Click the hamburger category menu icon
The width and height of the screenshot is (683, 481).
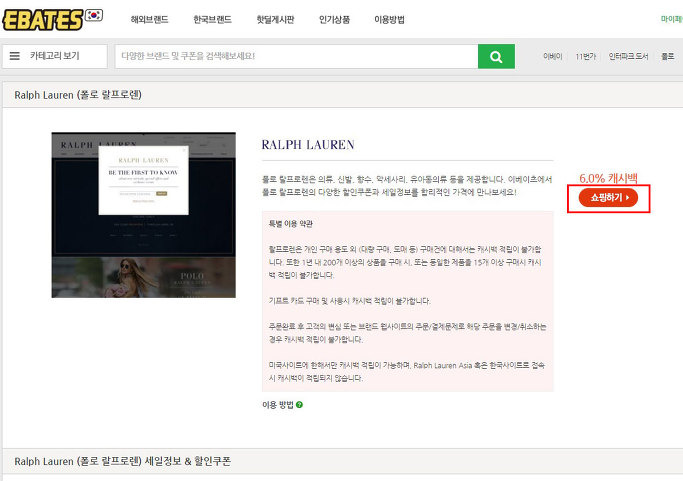click(x=15, y=56)
